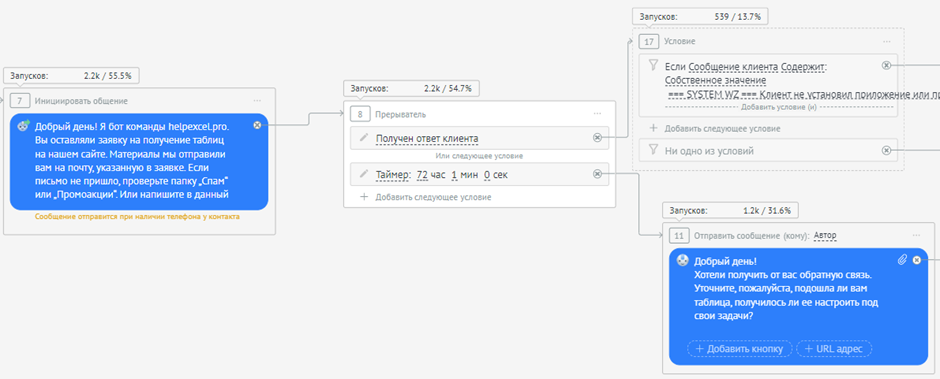Open Сообщение клиента field selector in condition

(x=733, y=67)
